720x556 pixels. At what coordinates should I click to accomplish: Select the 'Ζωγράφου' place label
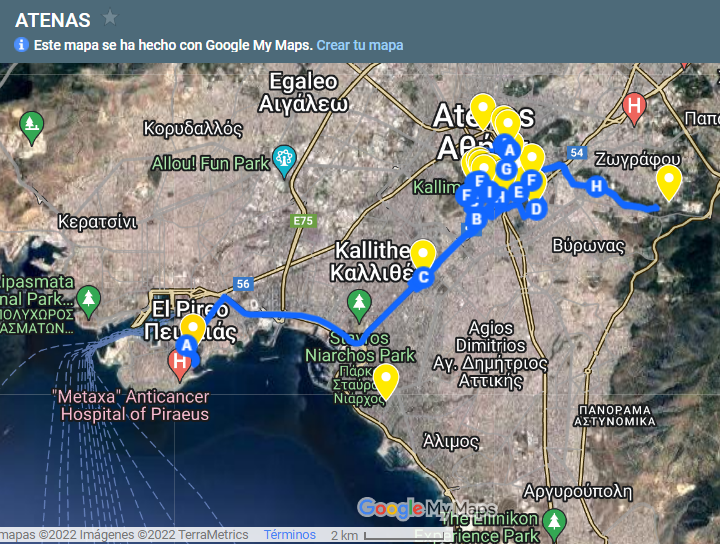pos(637,159)
